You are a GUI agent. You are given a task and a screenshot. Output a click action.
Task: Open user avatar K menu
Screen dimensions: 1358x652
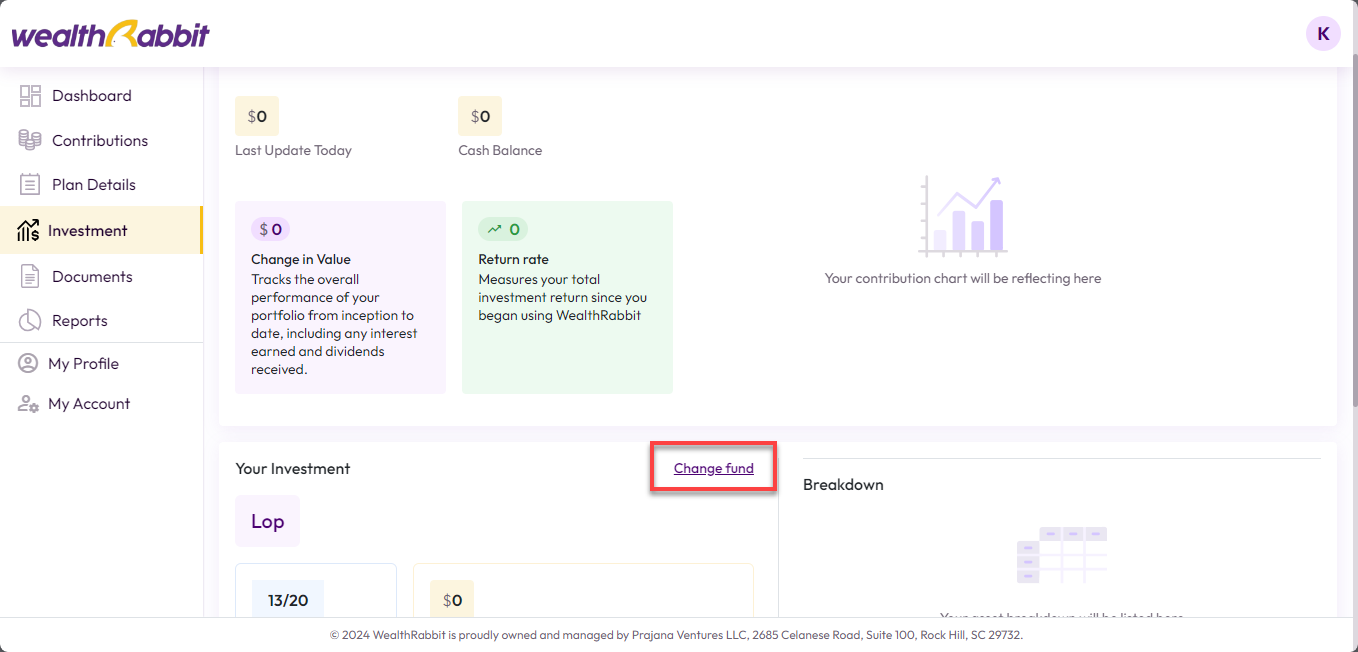point(1323,34)
